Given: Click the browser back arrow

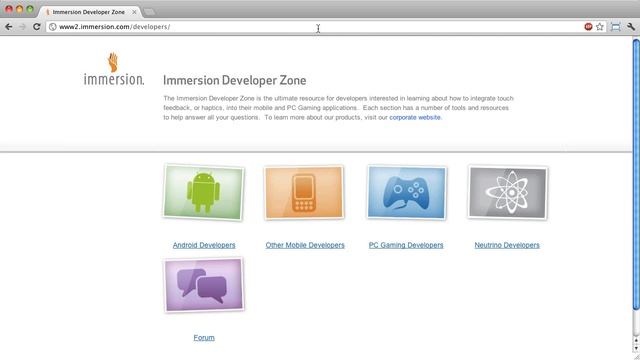Looking at the screenshot, I should click(x=9, y=27).
